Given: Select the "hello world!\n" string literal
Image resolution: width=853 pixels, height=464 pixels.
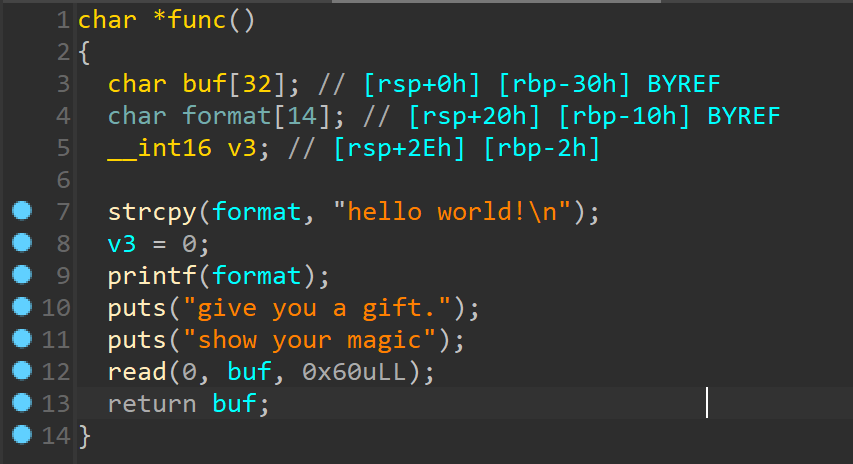Looking at the screenshot, I should point(452,212).
